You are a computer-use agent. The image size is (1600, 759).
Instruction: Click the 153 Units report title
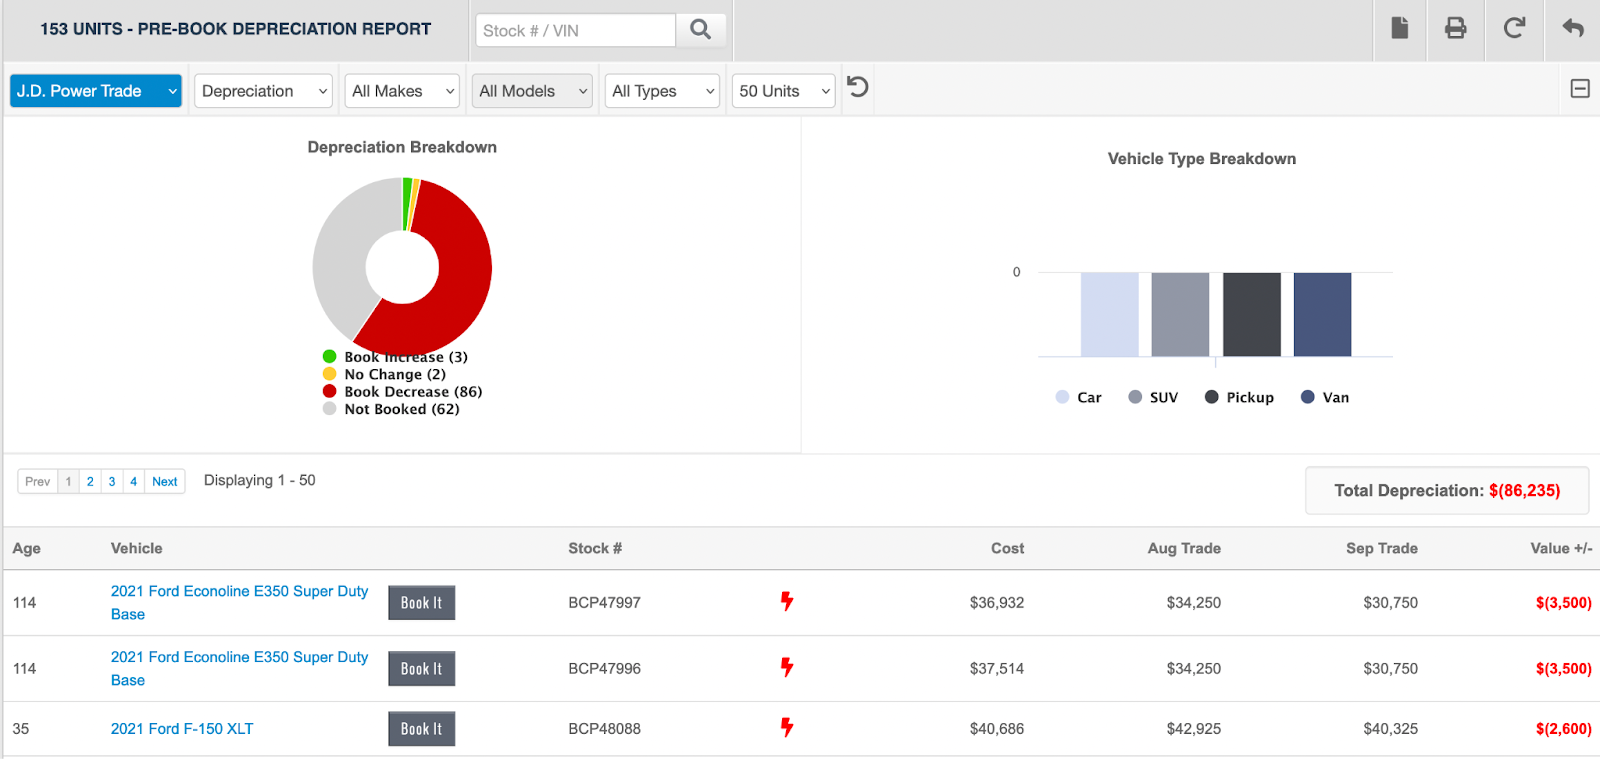point(236,29)
